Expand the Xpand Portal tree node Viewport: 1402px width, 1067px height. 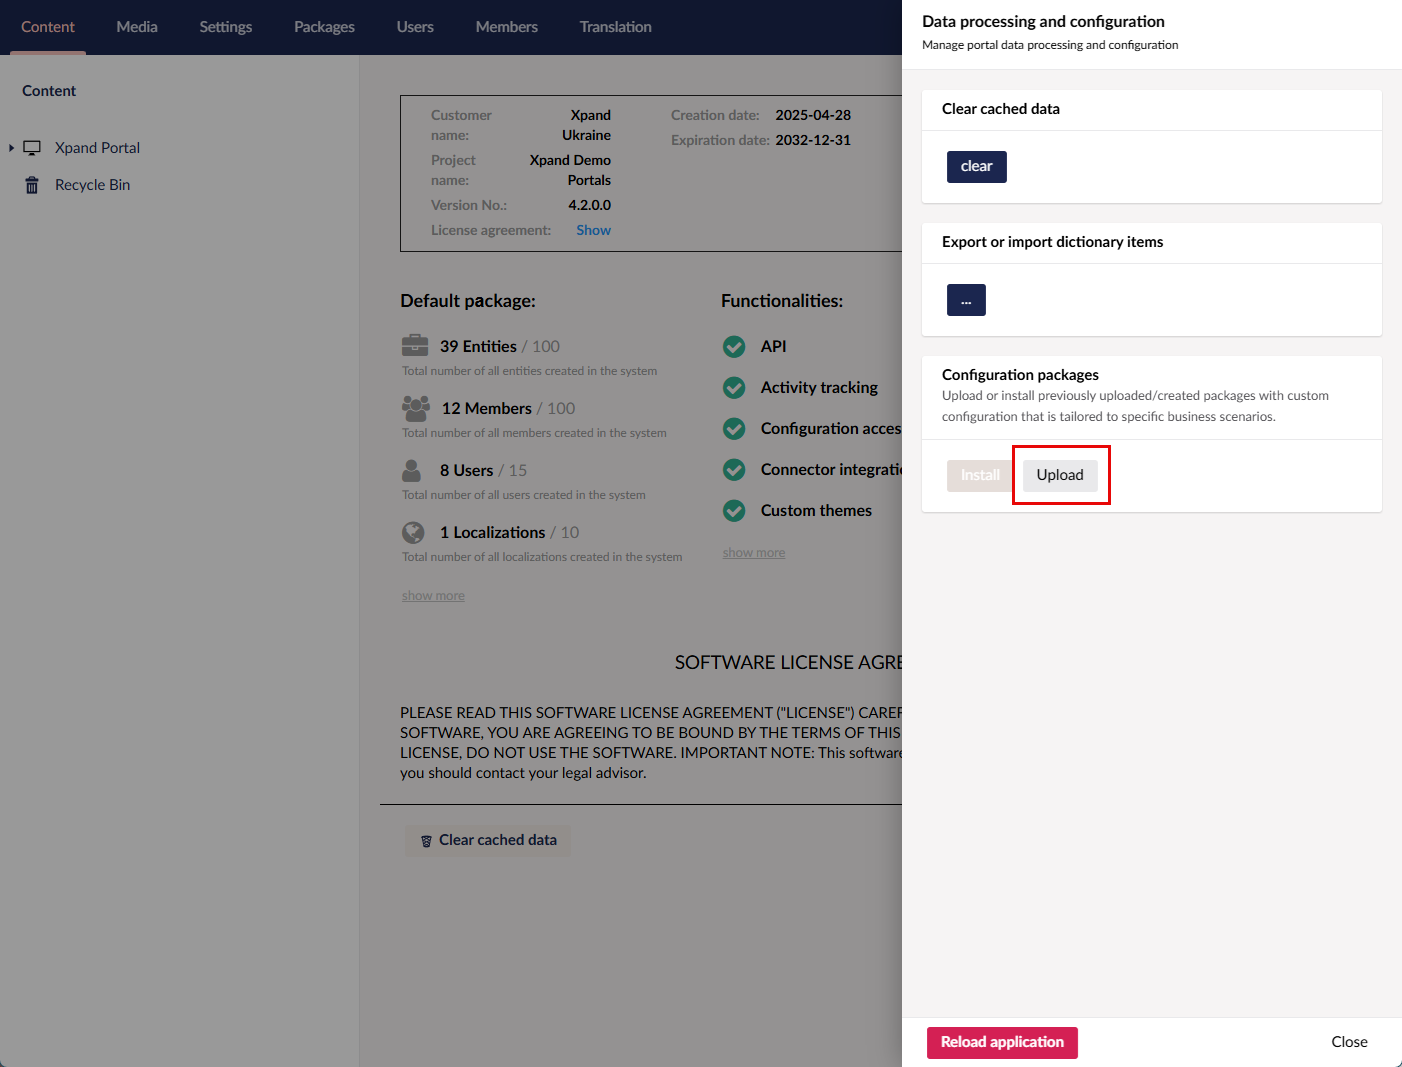(11, 148)
